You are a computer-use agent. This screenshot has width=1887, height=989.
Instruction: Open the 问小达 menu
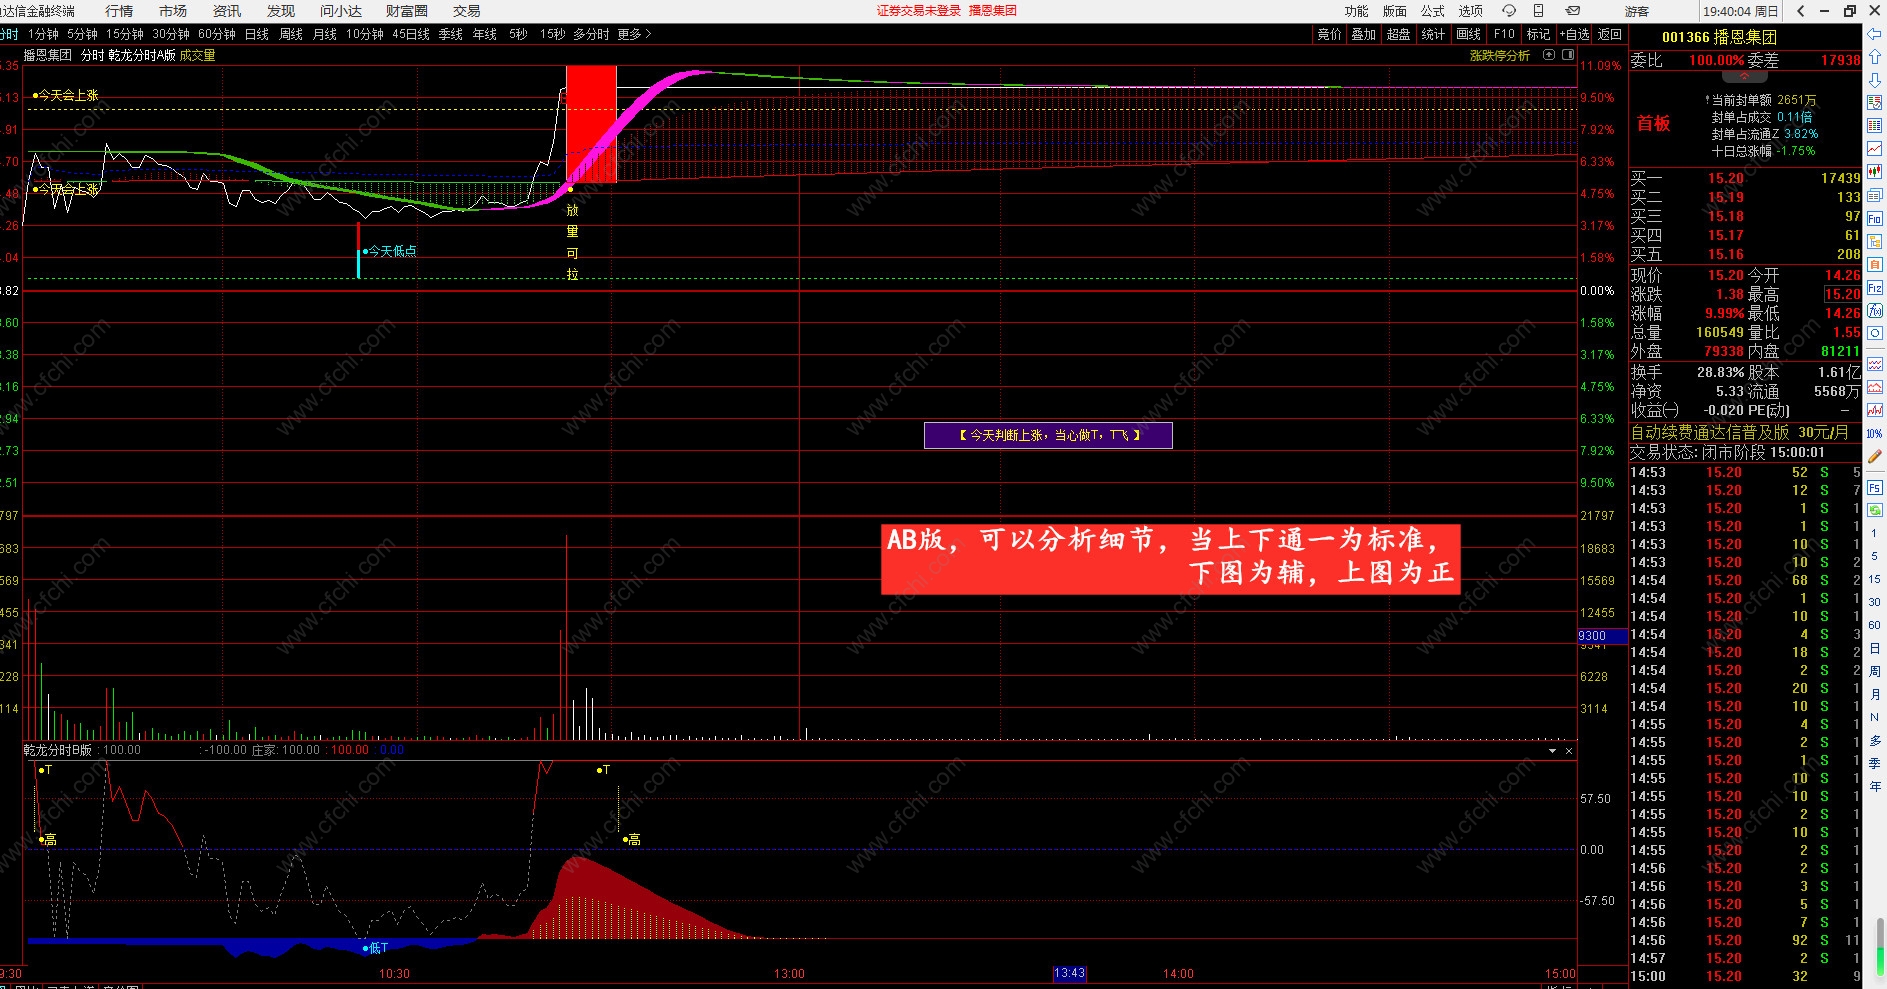(x=341, y=11)
